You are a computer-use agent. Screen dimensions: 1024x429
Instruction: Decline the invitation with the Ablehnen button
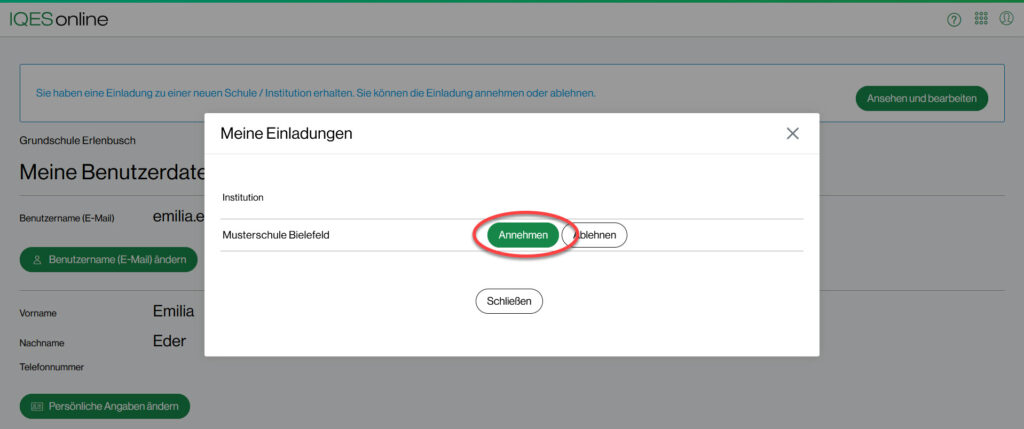(x=595, y=235)
